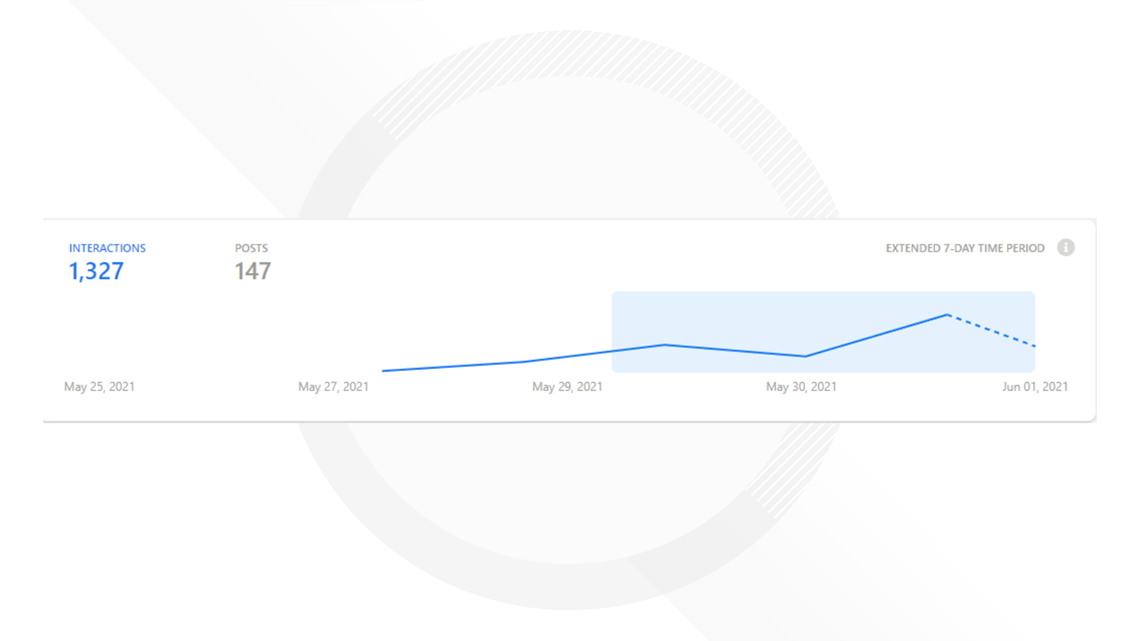Click the lowest dip of the line inside the highlighted area
Viewport: 1140px width, 641px height.
pyautogui.click(x=806, y=356)
